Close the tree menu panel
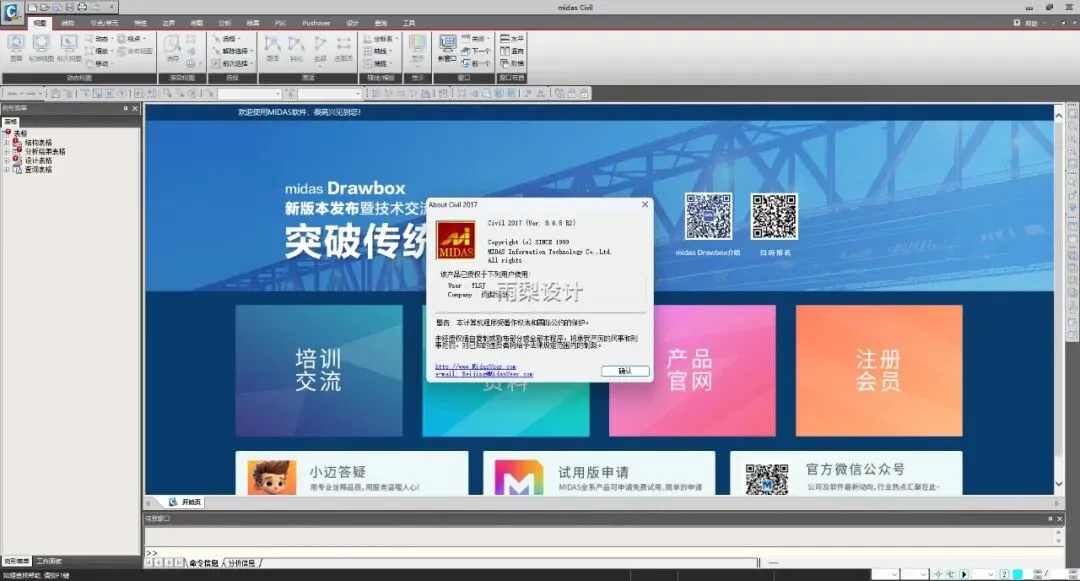 135,109
